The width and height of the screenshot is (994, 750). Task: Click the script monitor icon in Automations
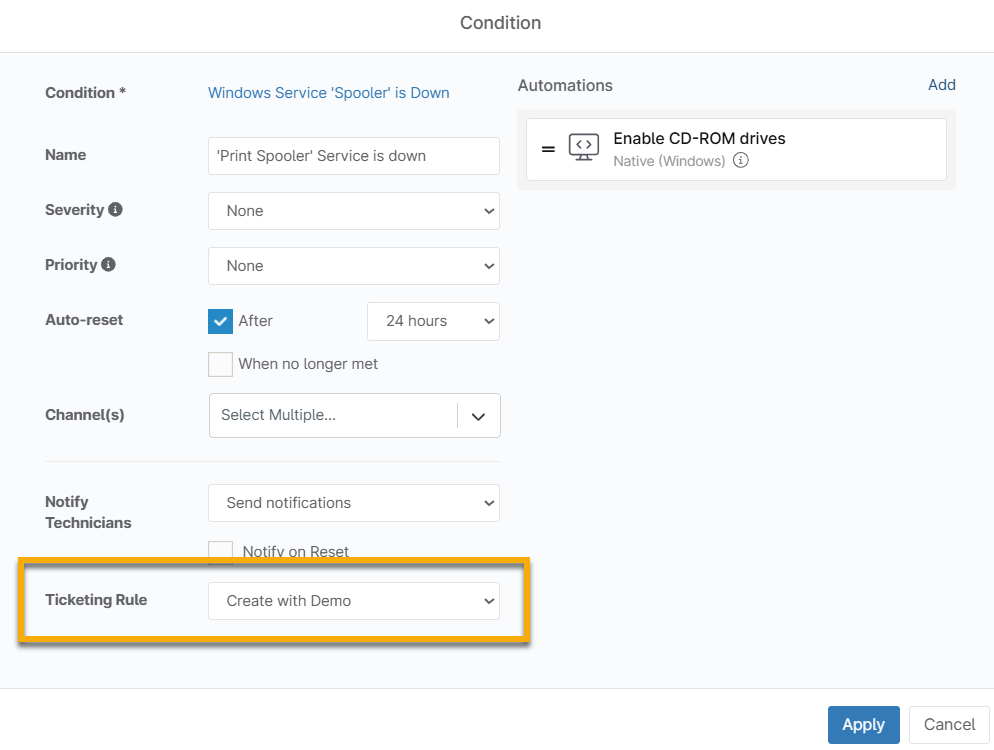[x=583, y=148]
